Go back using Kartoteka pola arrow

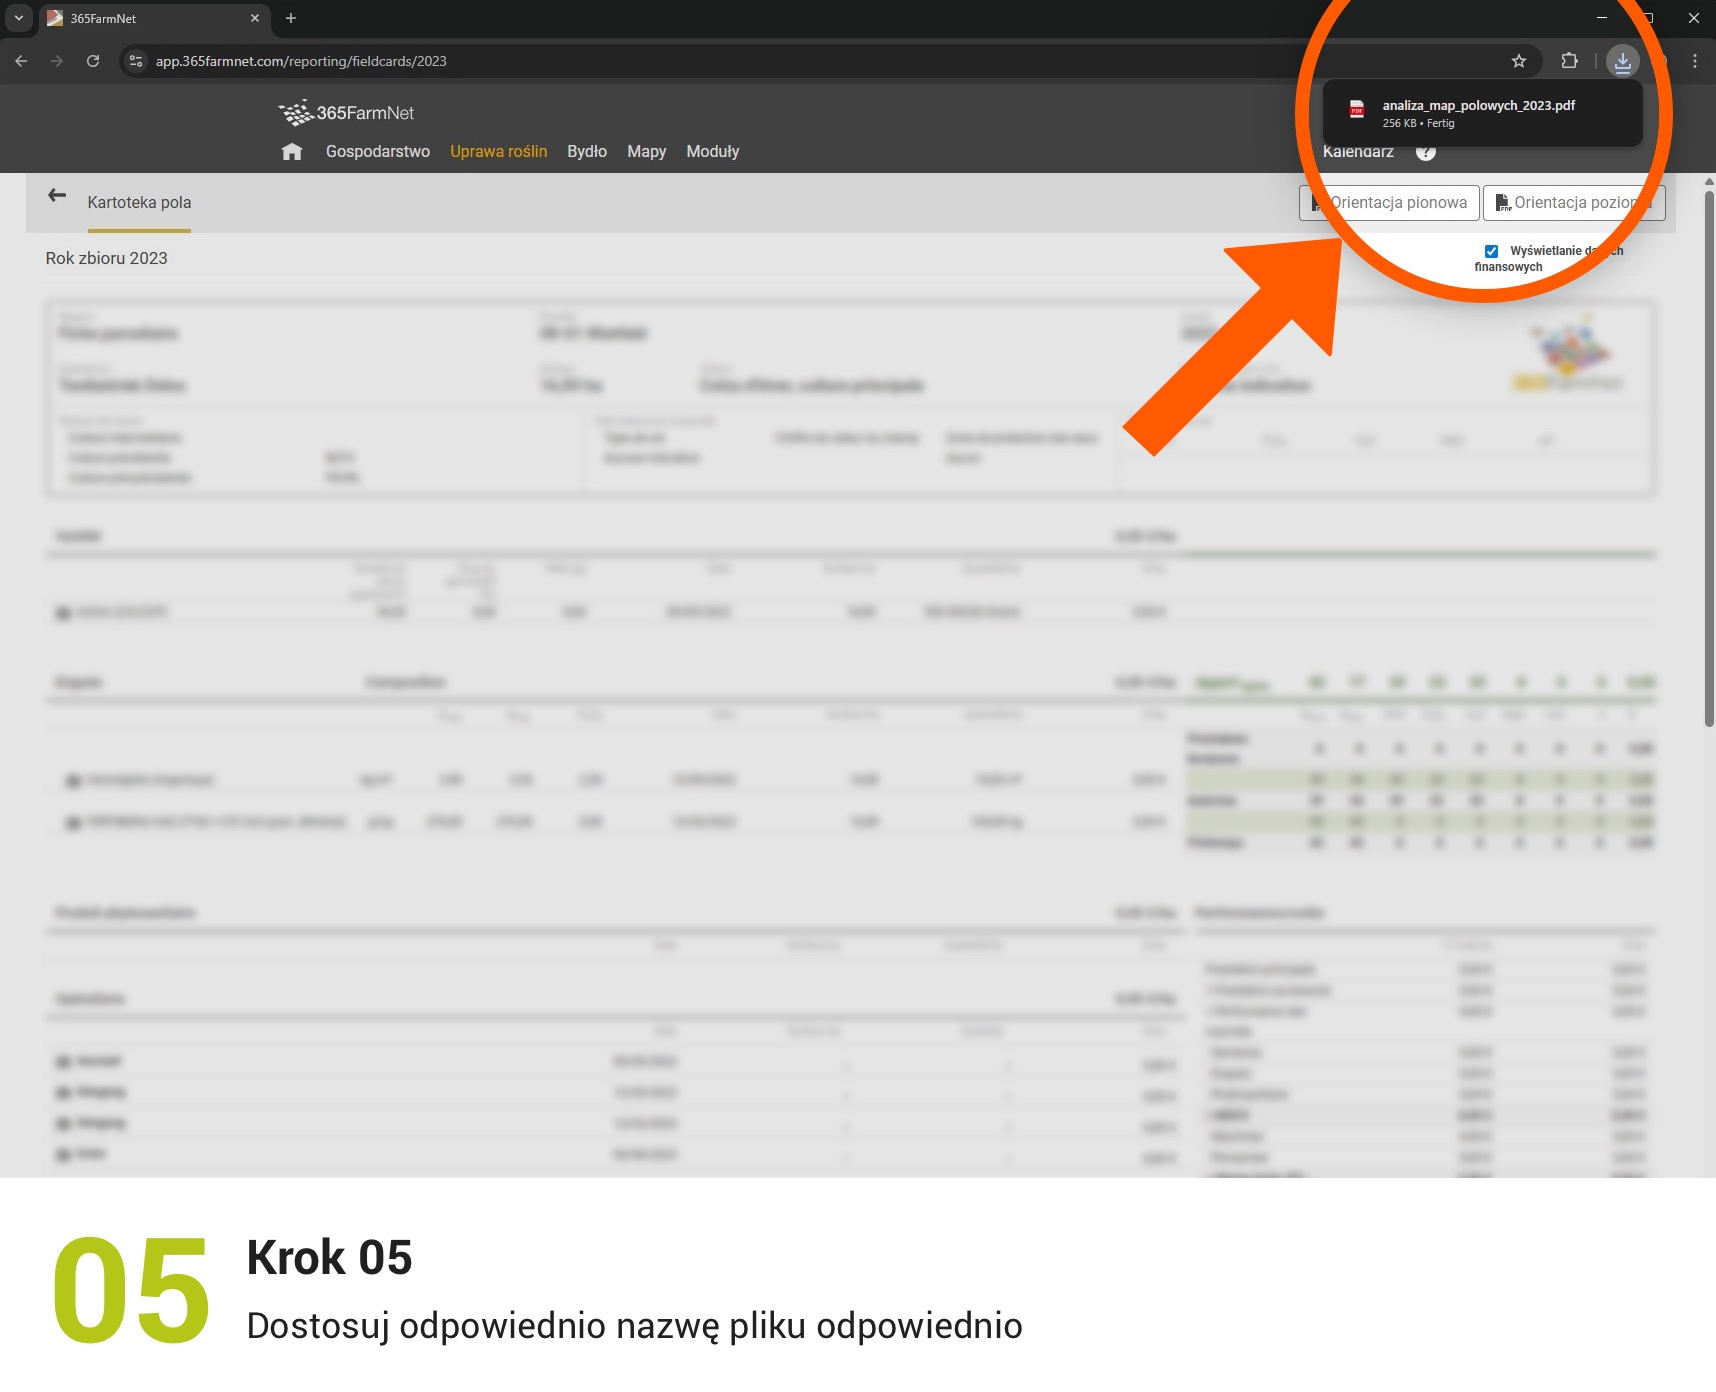[57, 196]
